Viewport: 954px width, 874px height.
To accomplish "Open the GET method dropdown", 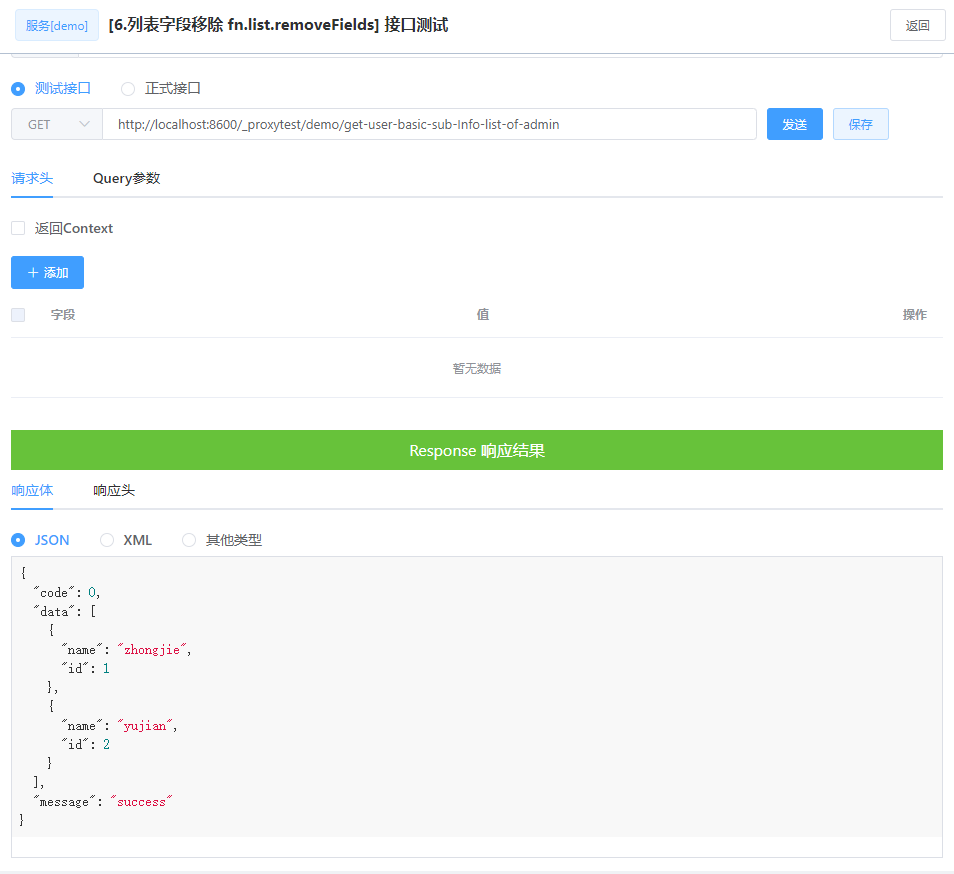I will [56, 124].
